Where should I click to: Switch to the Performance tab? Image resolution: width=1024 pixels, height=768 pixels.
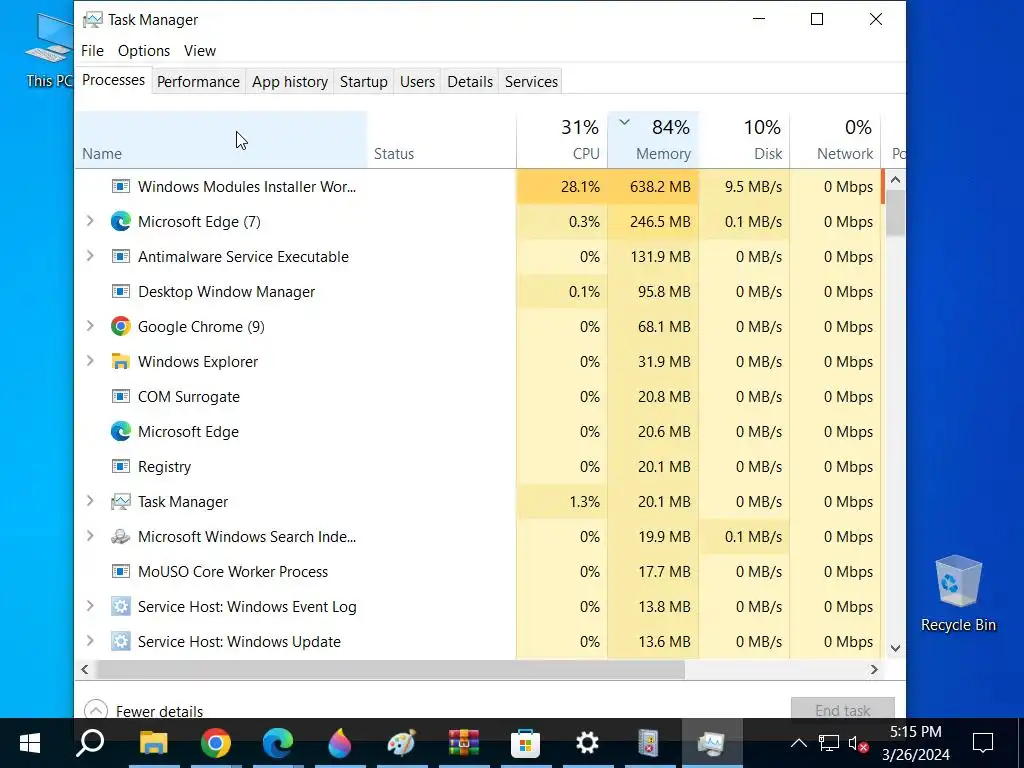[x=198, y=82]
